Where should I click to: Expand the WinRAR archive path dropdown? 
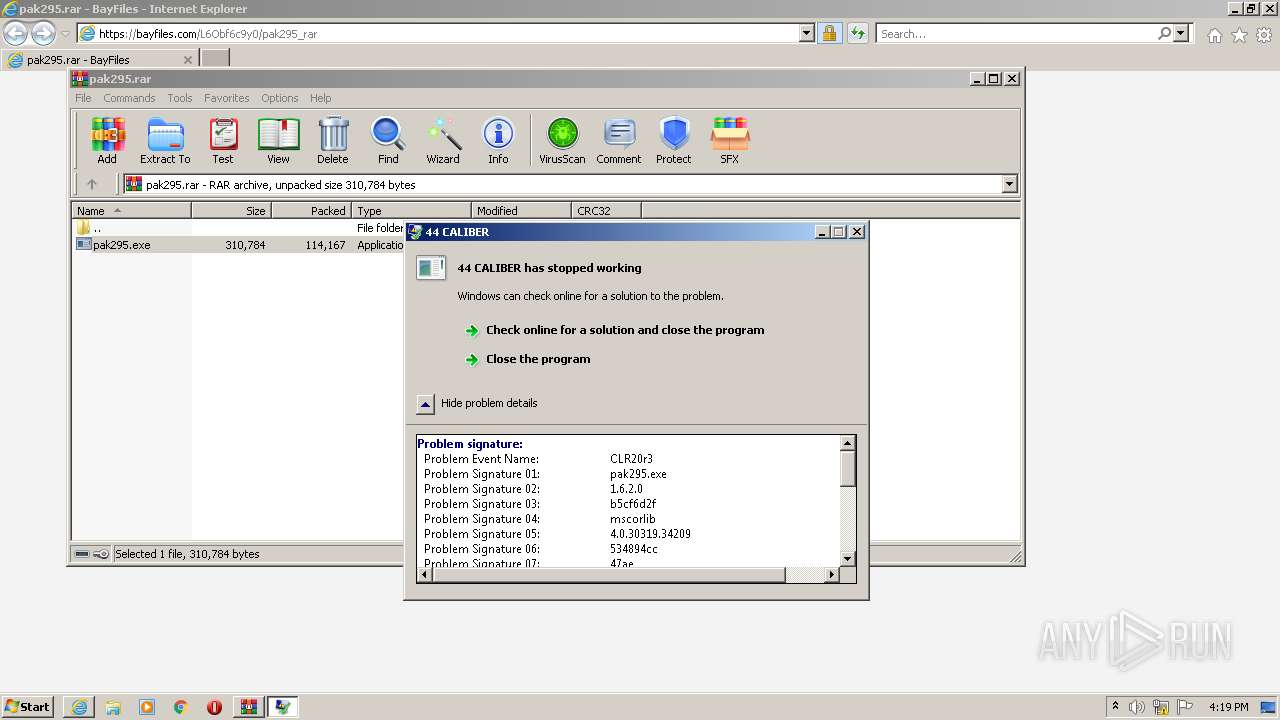[x=1009, y=184]
